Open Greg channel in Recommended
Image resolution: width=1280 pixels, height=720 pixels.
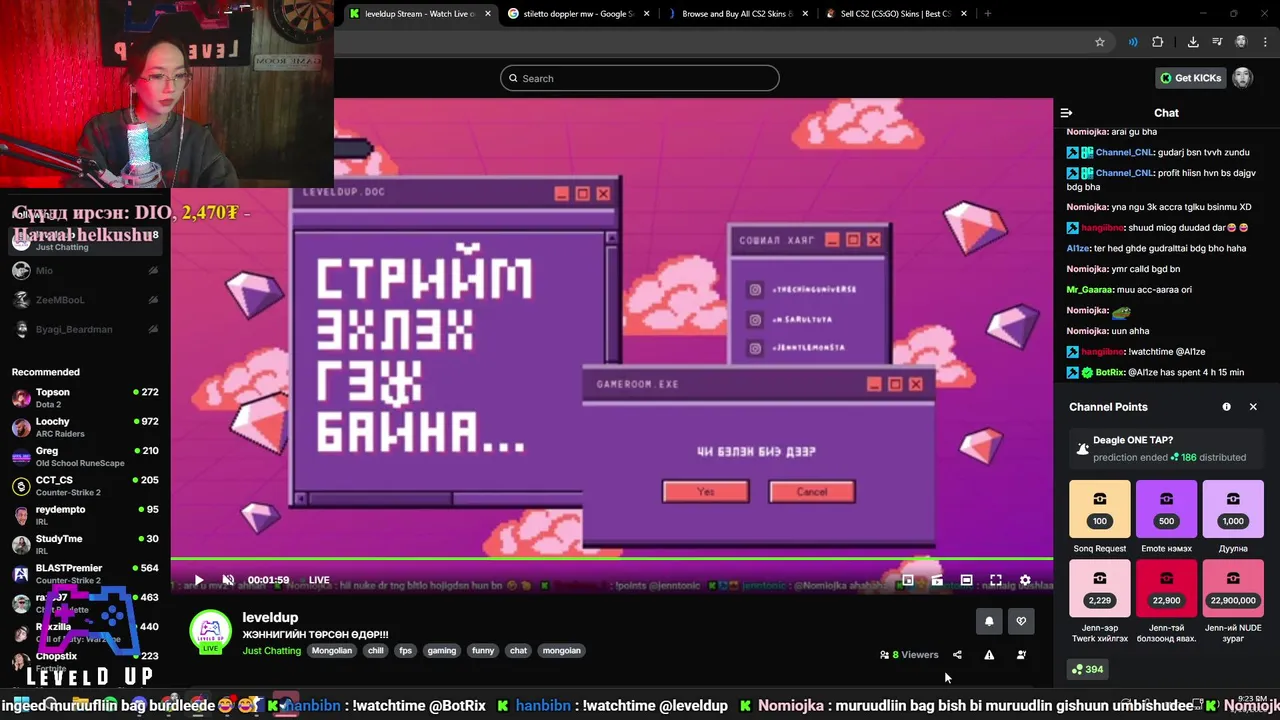click(85, 457)
